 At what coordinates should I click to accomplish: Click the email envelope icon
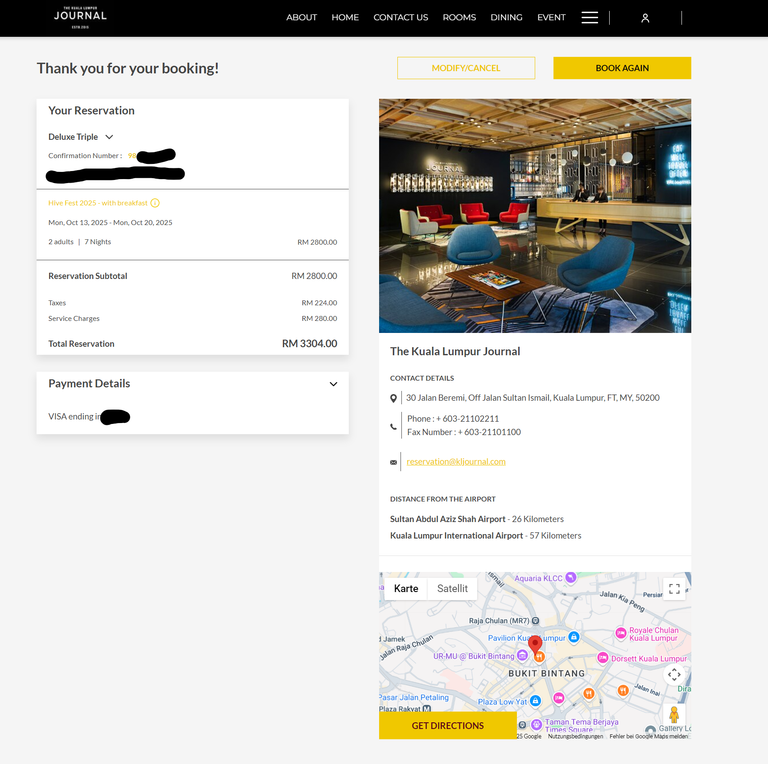pos(393,462)
